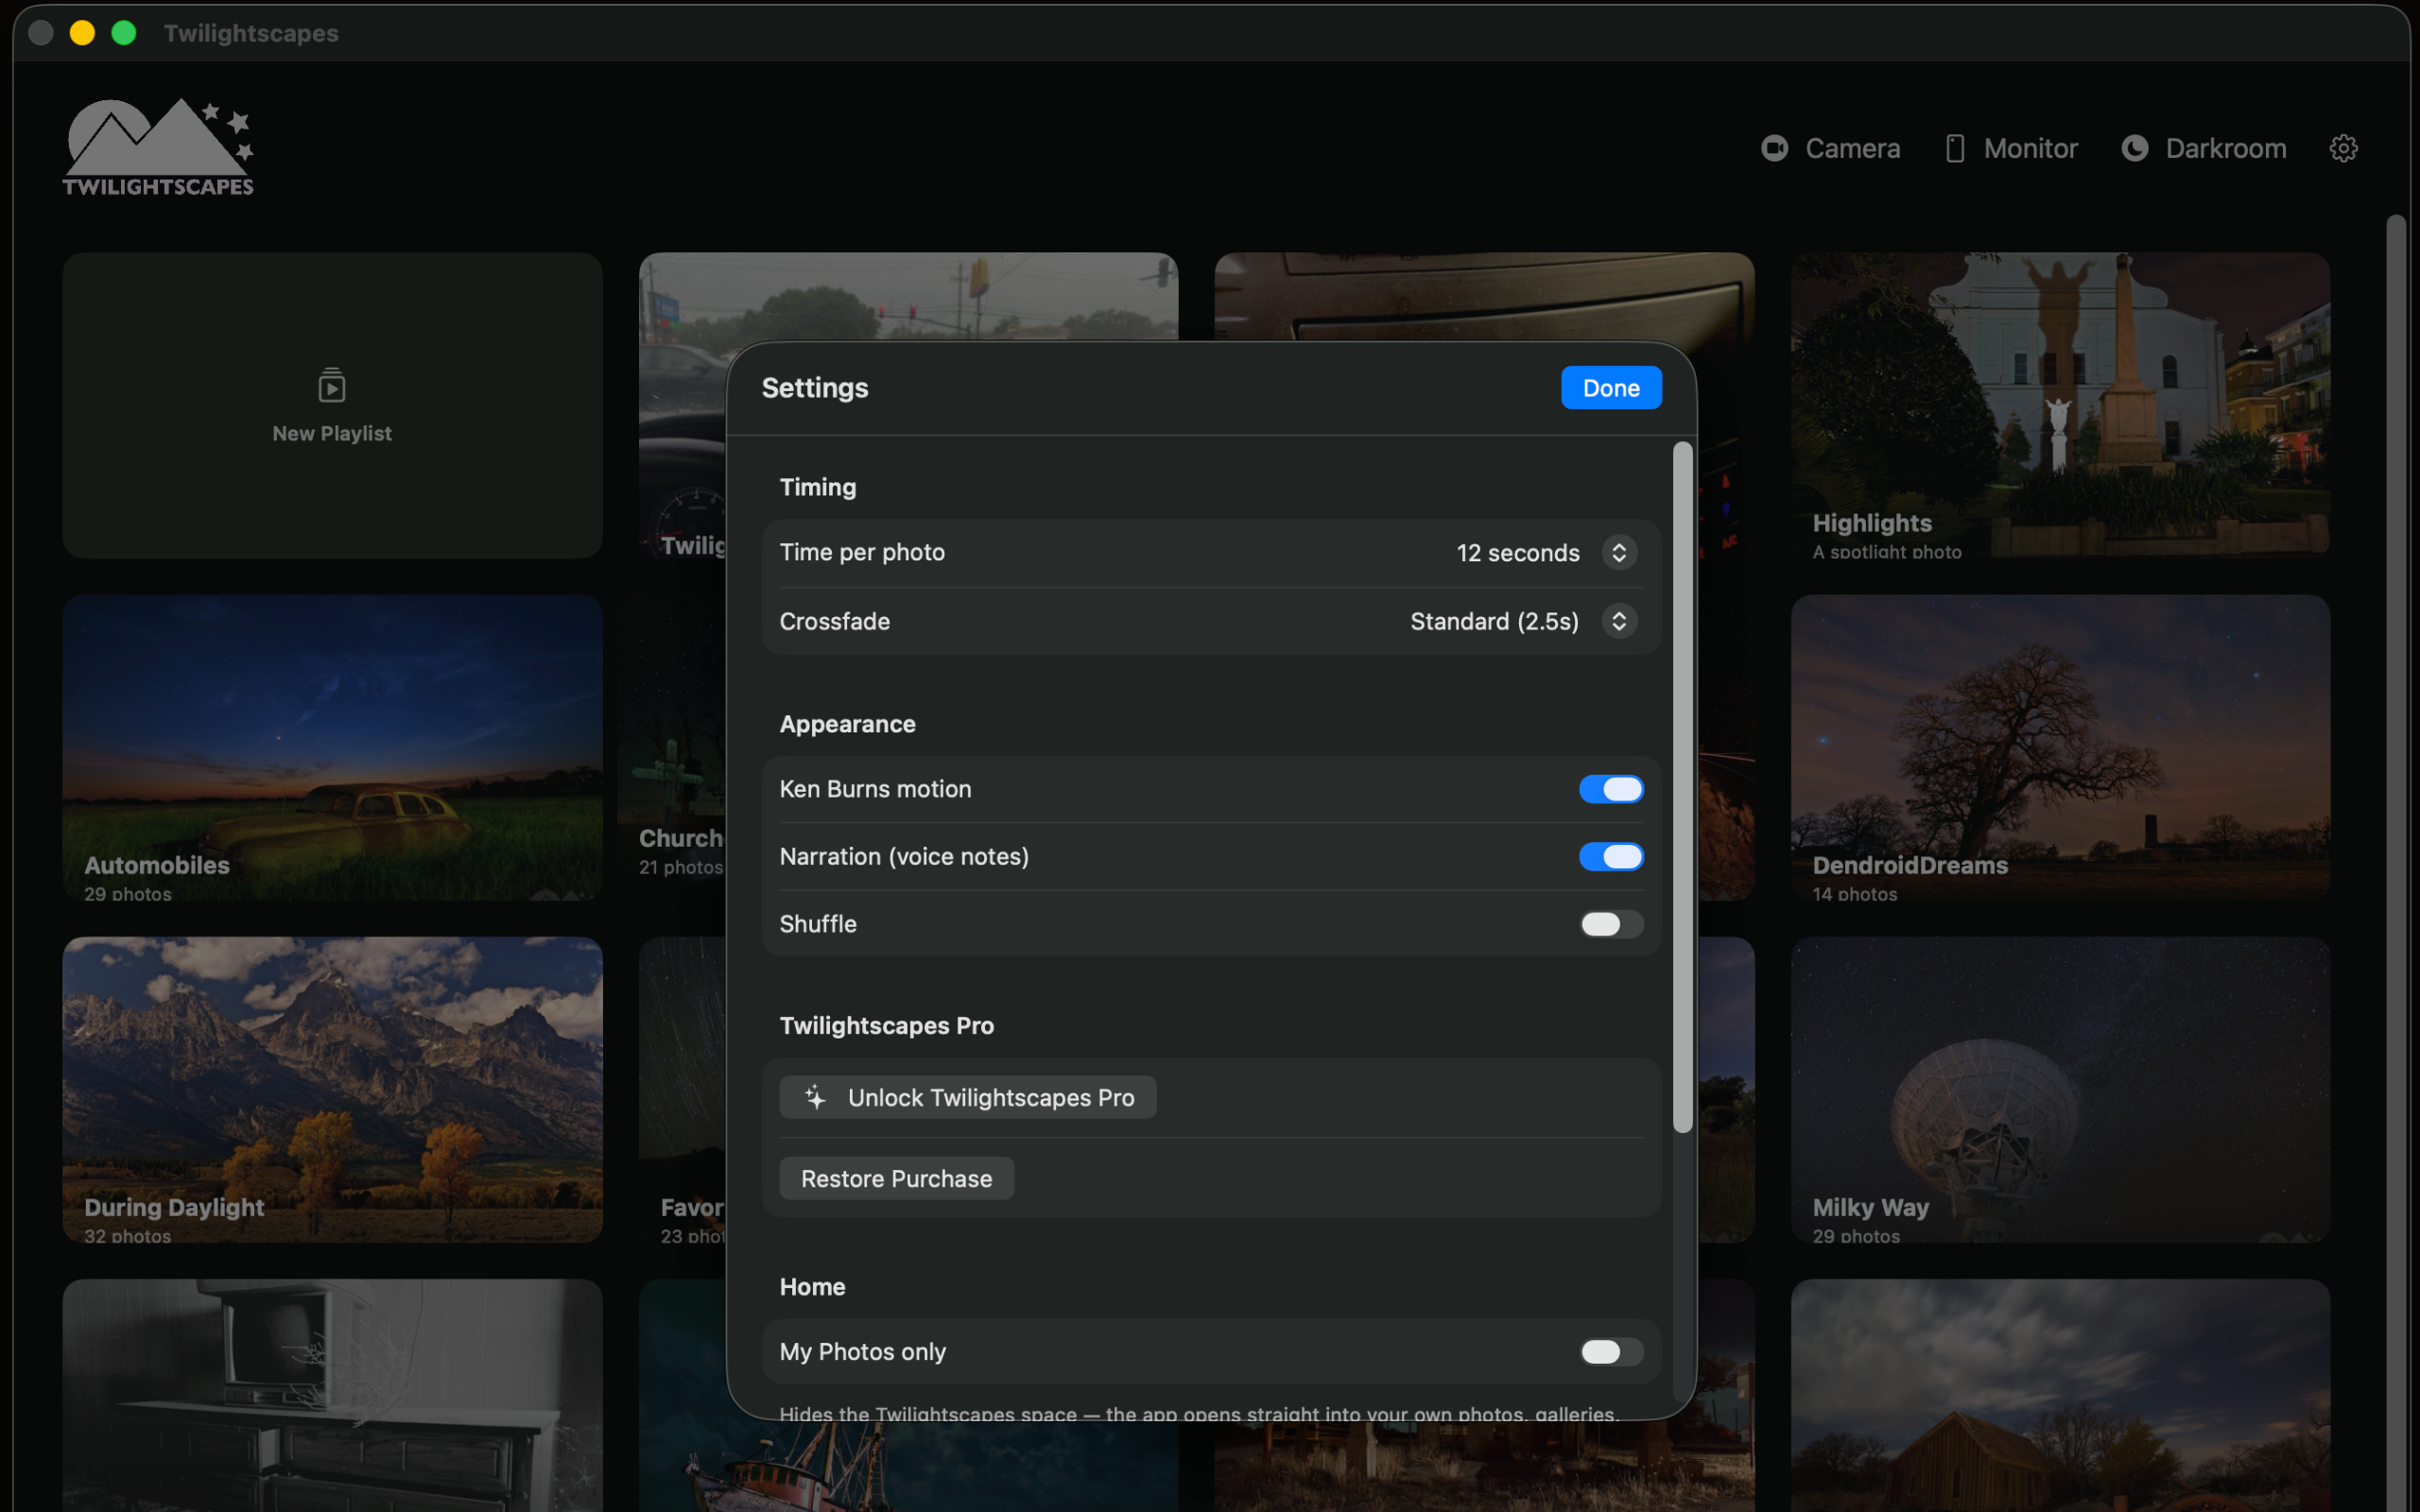Open settings with the gear icon
Screen dimensions: 2420x1512
pos(2344,148)
